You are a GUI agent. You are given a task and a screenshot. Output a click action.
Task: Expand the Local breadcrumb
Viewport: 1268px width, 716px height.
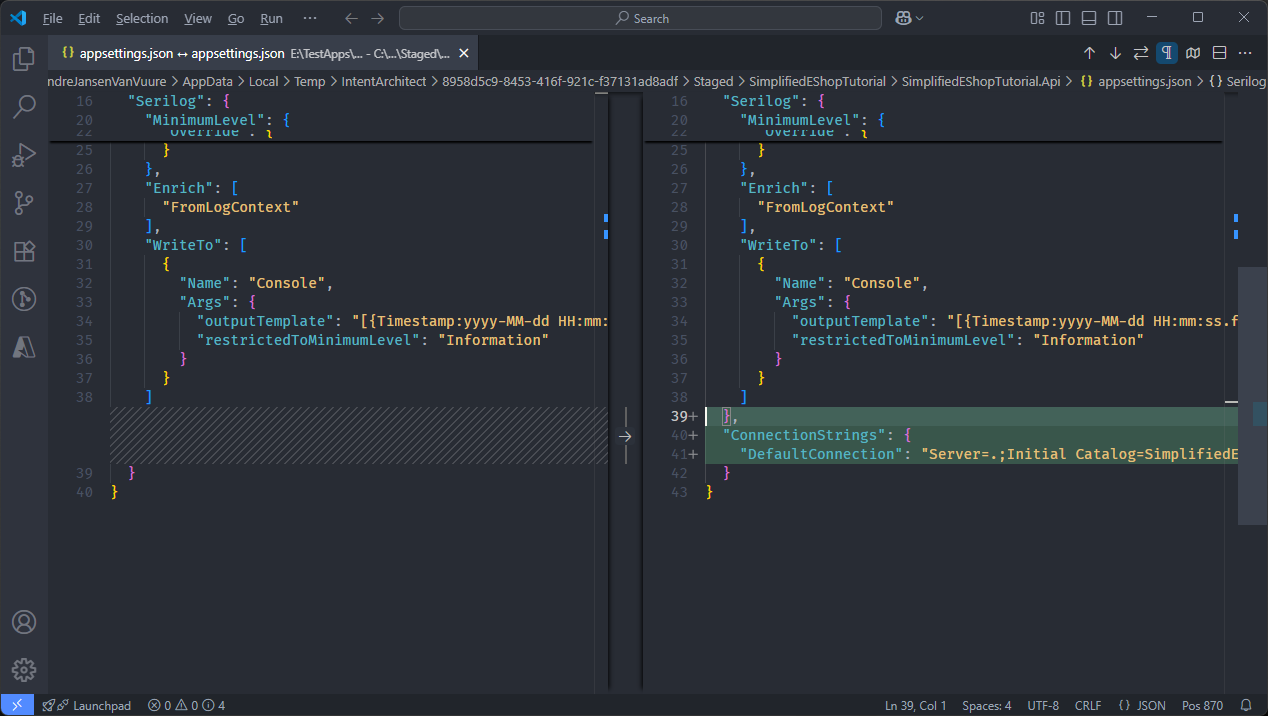point(264,82)
